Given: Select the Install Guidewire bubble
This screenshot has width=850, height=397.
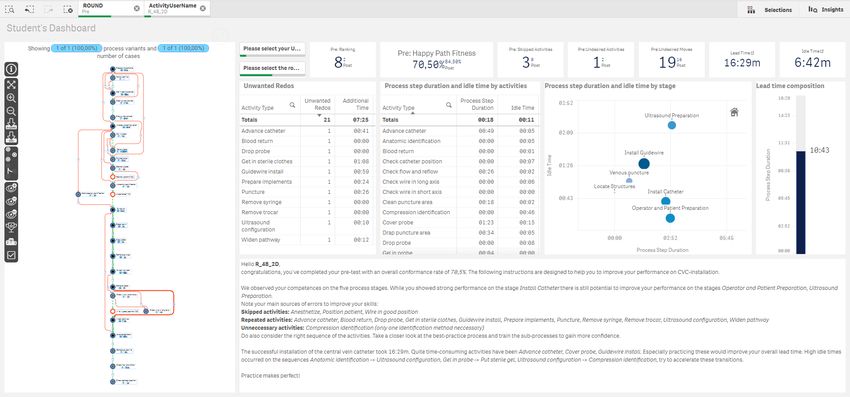Looking at the screenshot, I should tap(644, 163).
